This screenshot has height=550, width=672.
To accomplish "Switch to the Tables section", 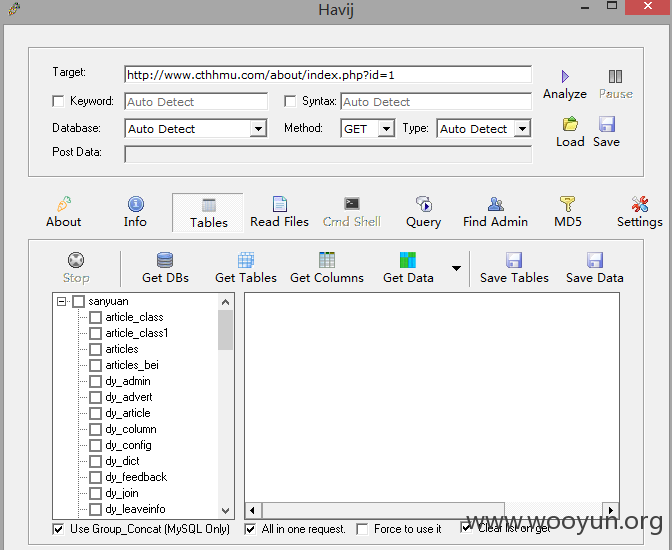I will (208, 213).
